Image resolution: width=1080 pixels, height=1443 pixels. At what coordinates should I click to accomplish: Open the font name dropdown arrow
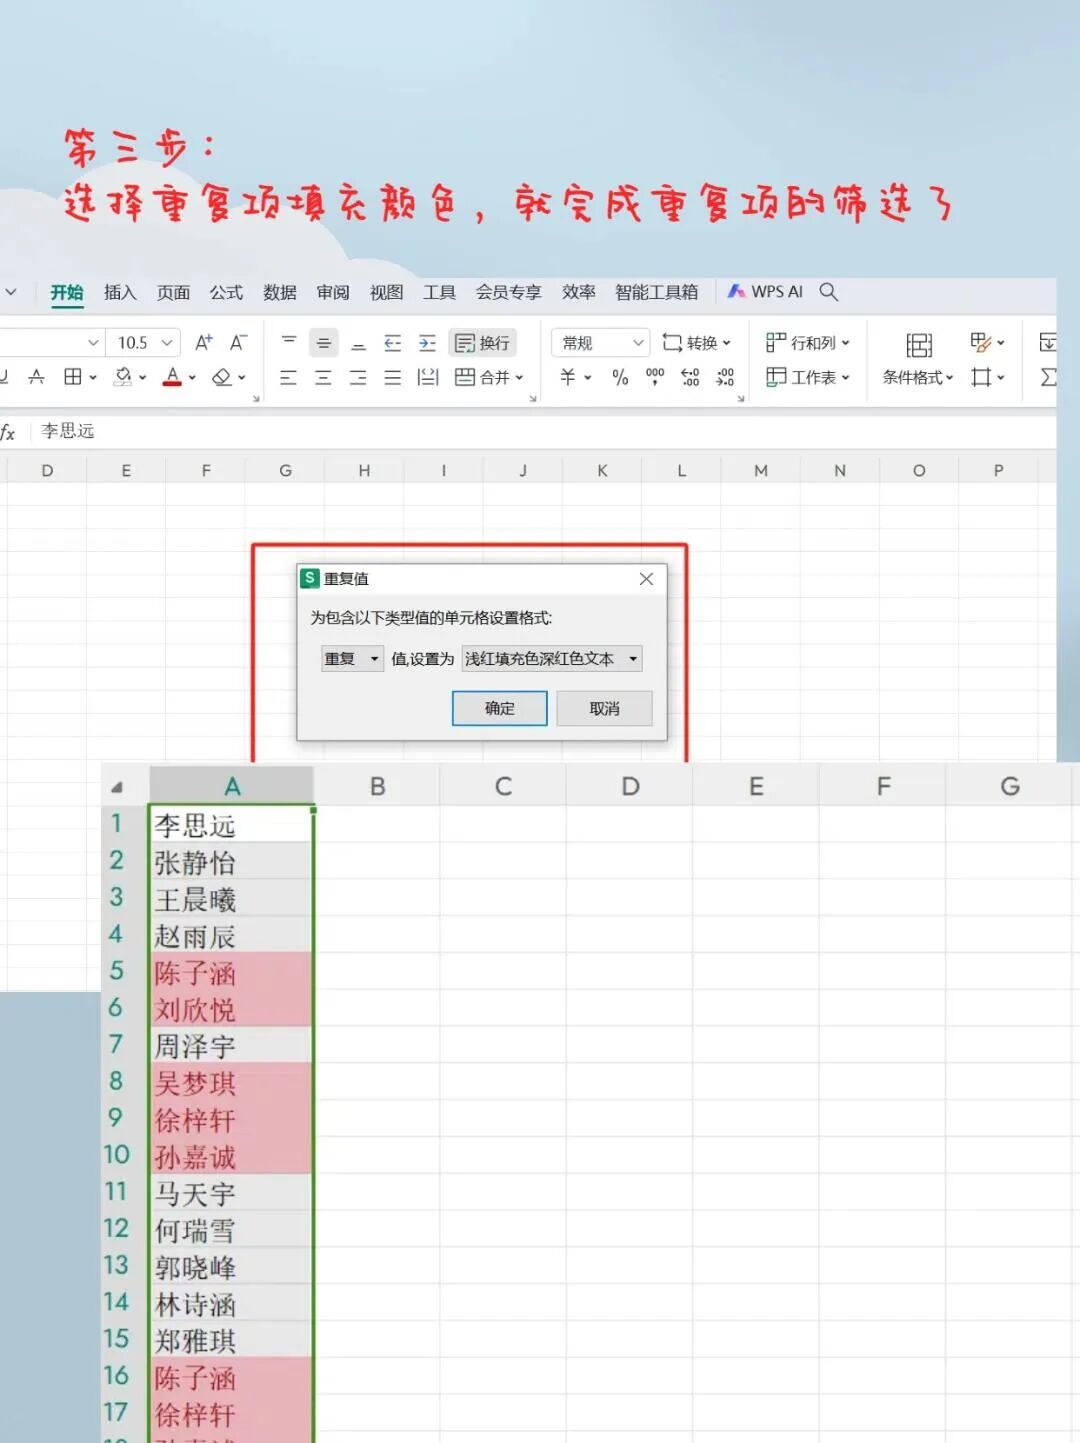(x=93, y=343)
